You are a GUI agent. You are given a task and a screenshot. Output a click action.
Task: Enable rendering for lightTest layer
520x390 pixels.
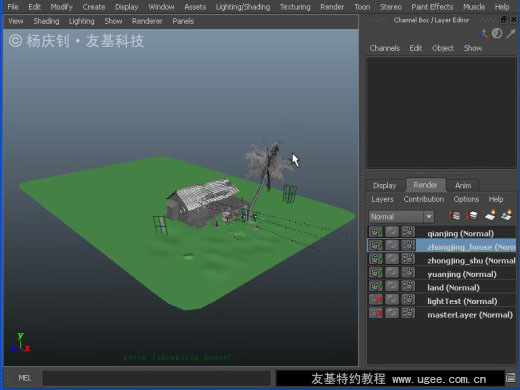coord(376,300)
